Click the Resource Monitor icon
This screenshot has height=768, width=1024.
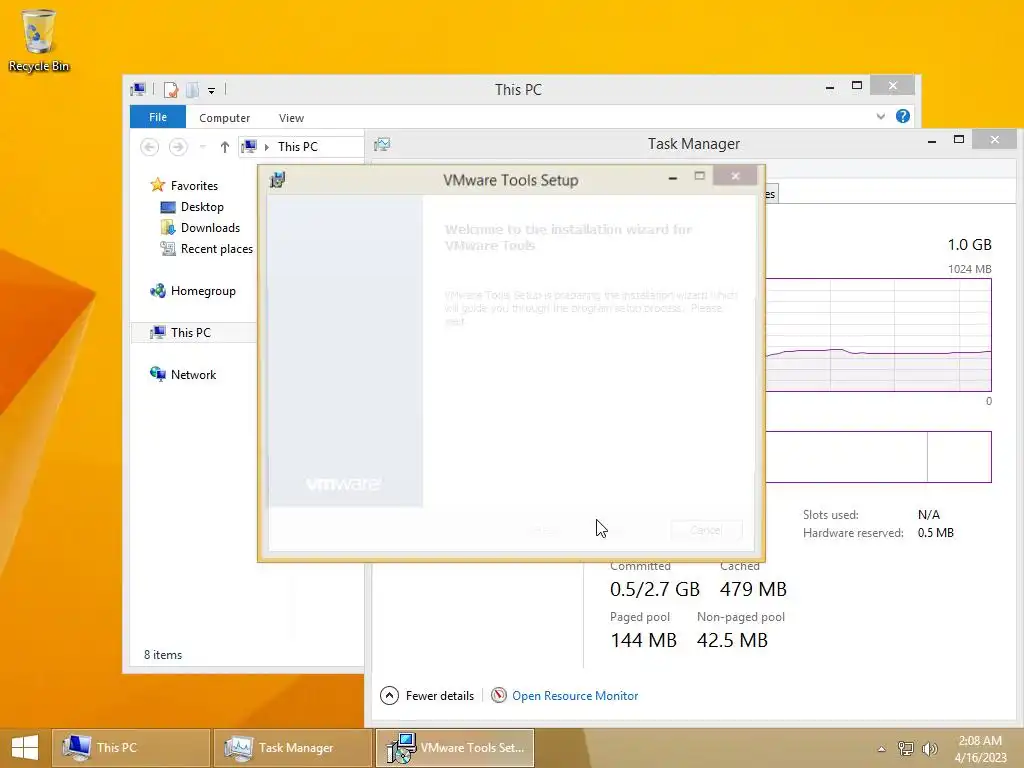click(498, 696)
